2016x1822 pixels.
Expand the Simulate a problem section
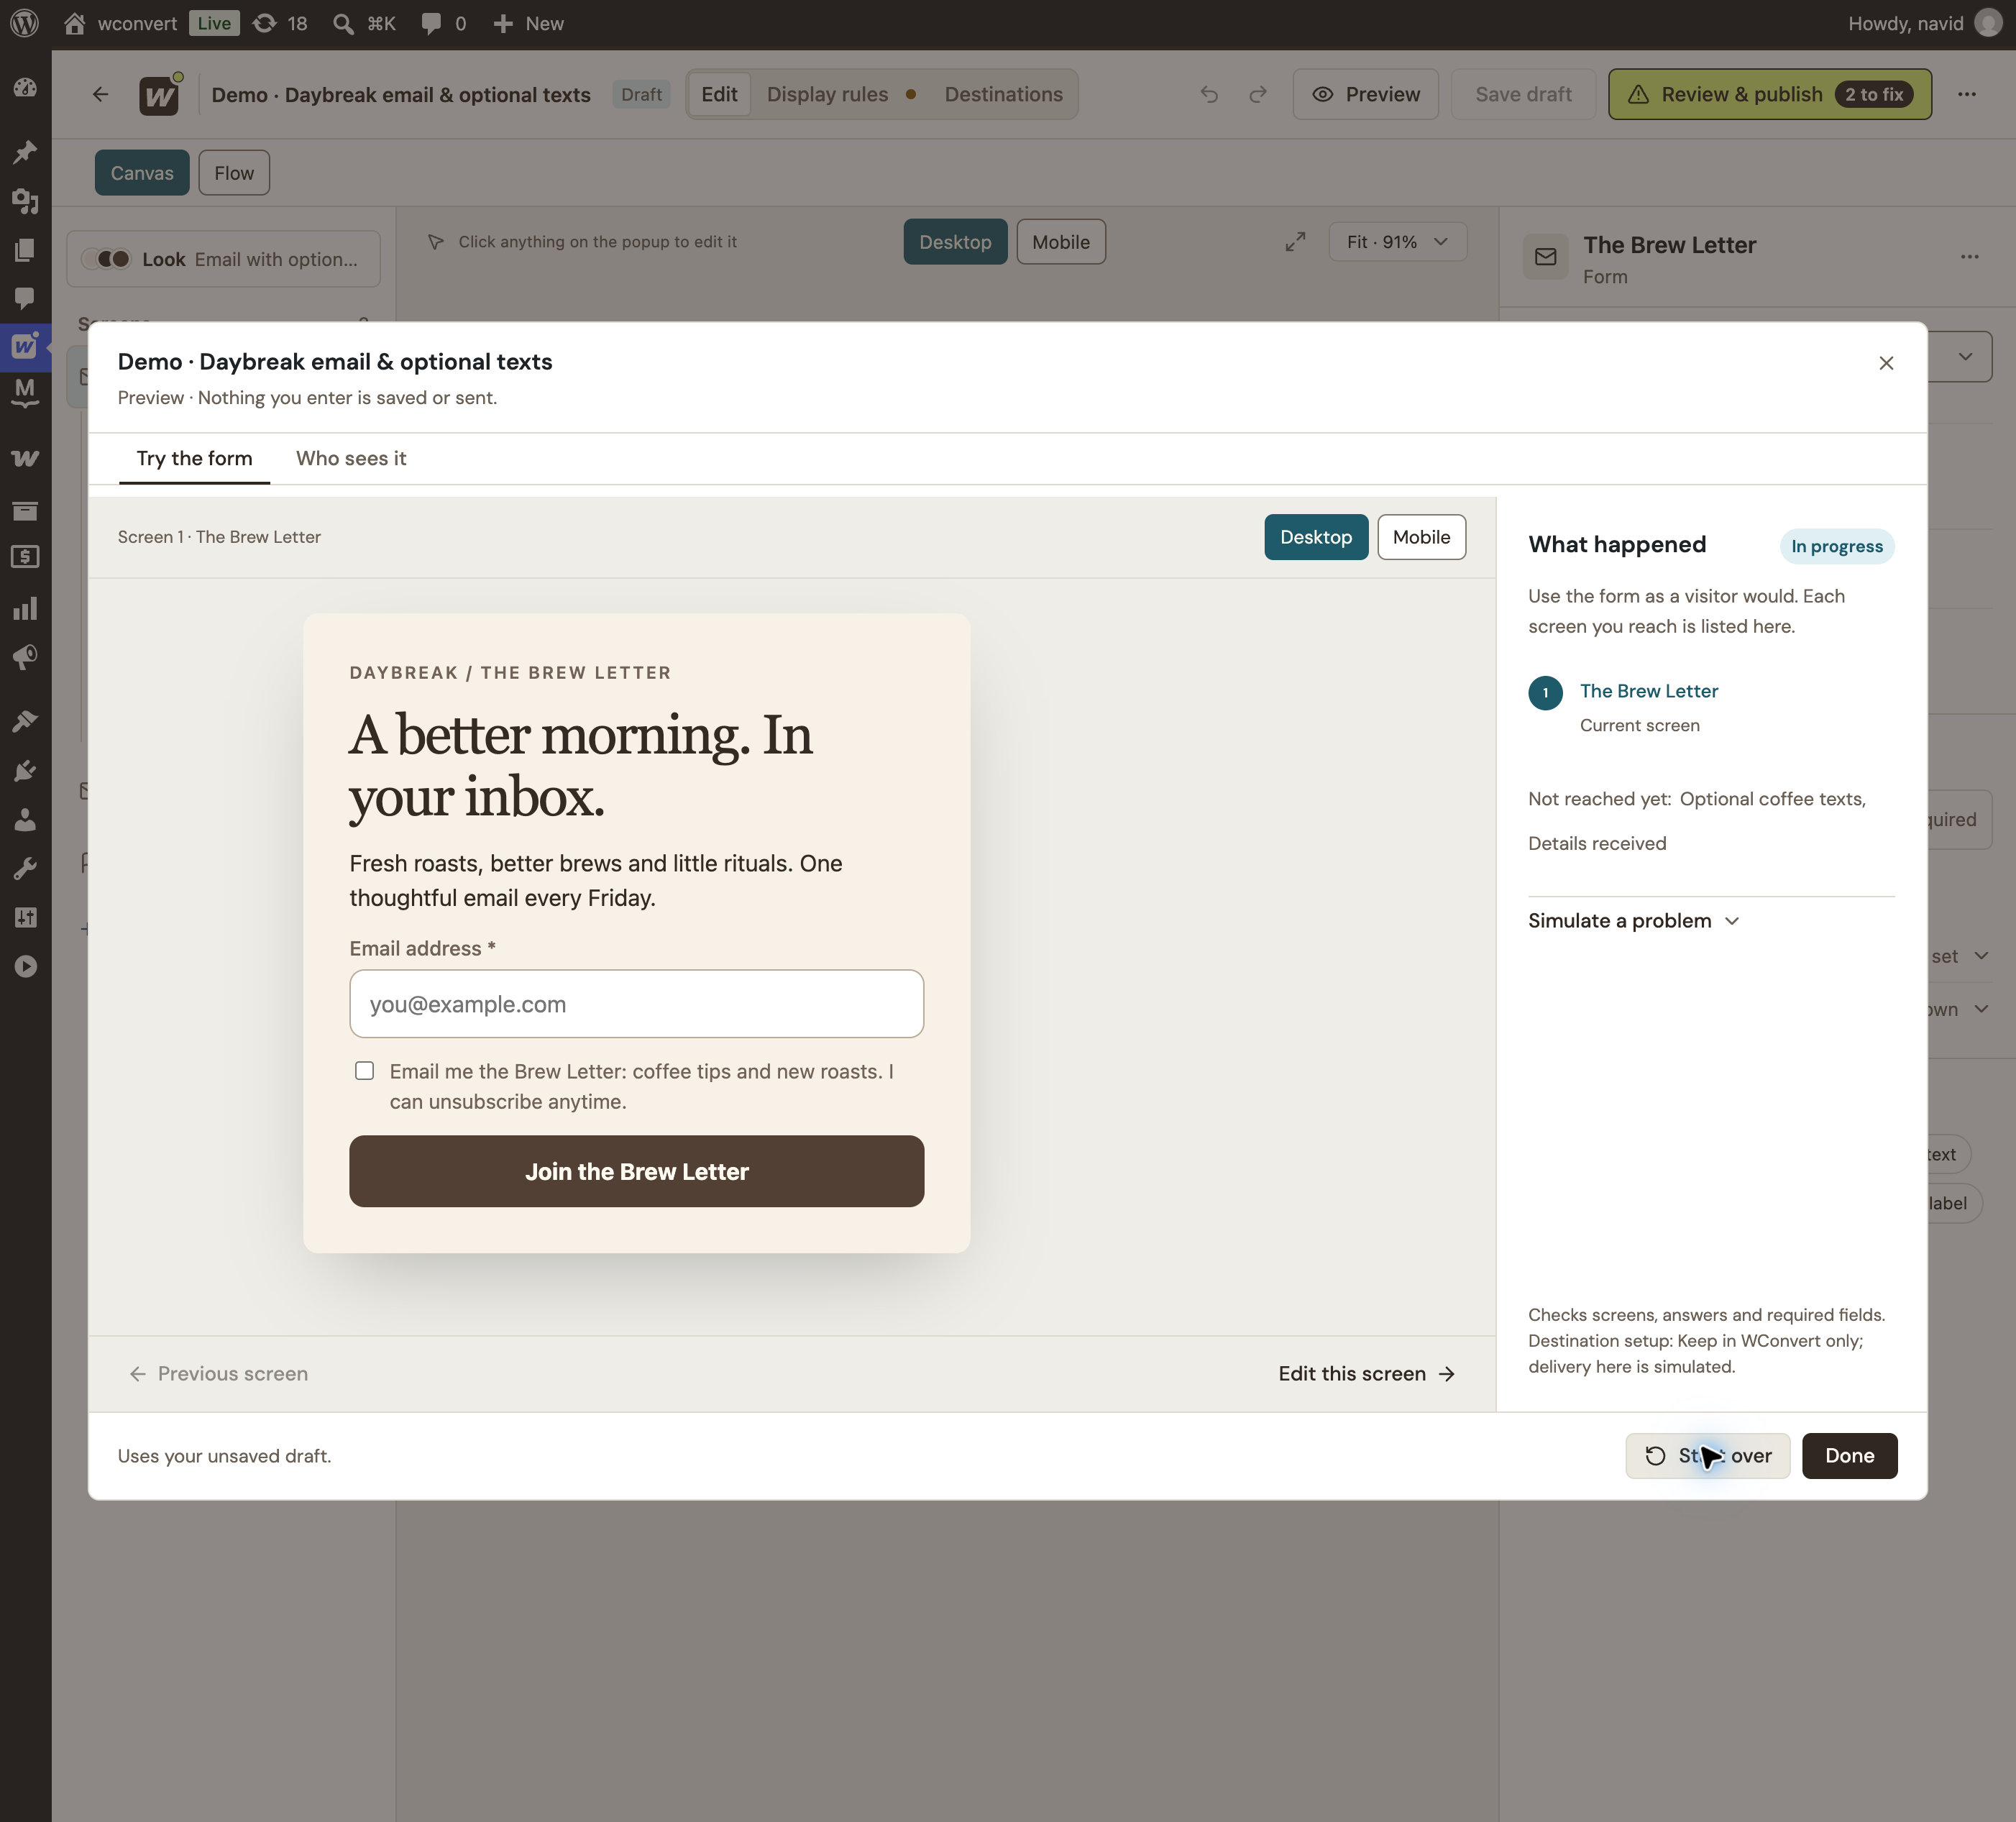coord(1634,921)
